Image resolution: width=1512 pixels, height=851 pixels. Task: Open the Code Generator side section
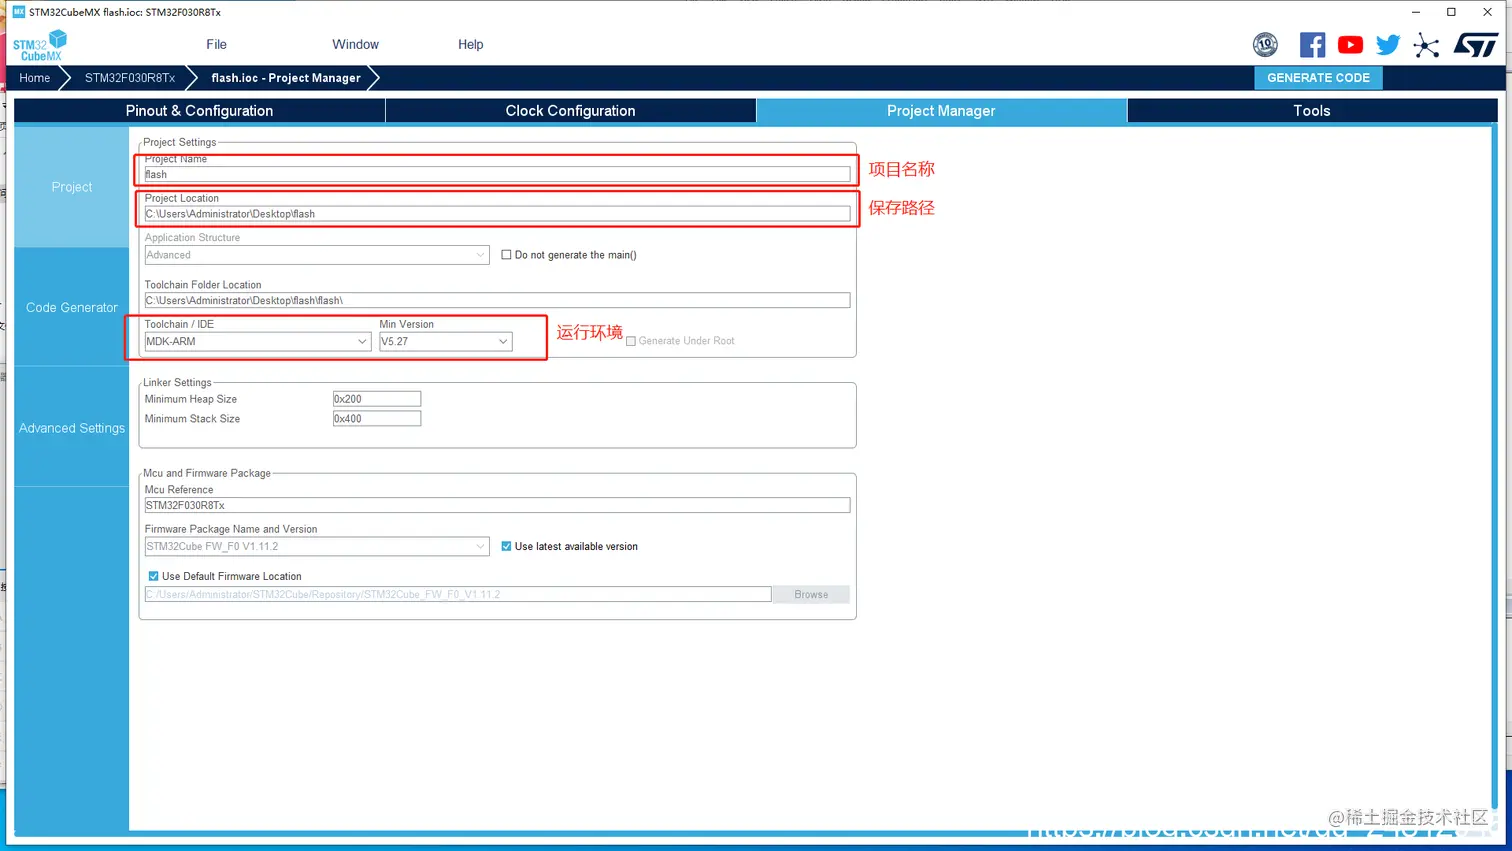point(72,307)
